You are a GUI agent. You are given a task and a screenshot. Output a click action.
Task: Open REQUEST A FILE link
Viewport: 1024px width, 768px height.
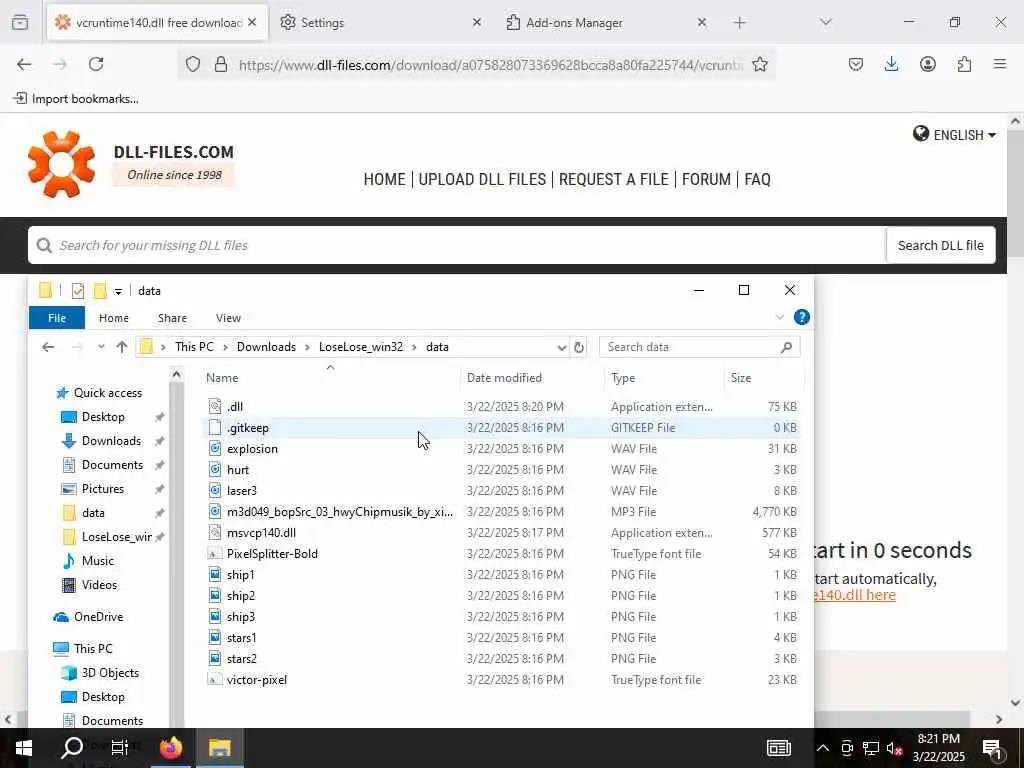click(x=614, y=179)
